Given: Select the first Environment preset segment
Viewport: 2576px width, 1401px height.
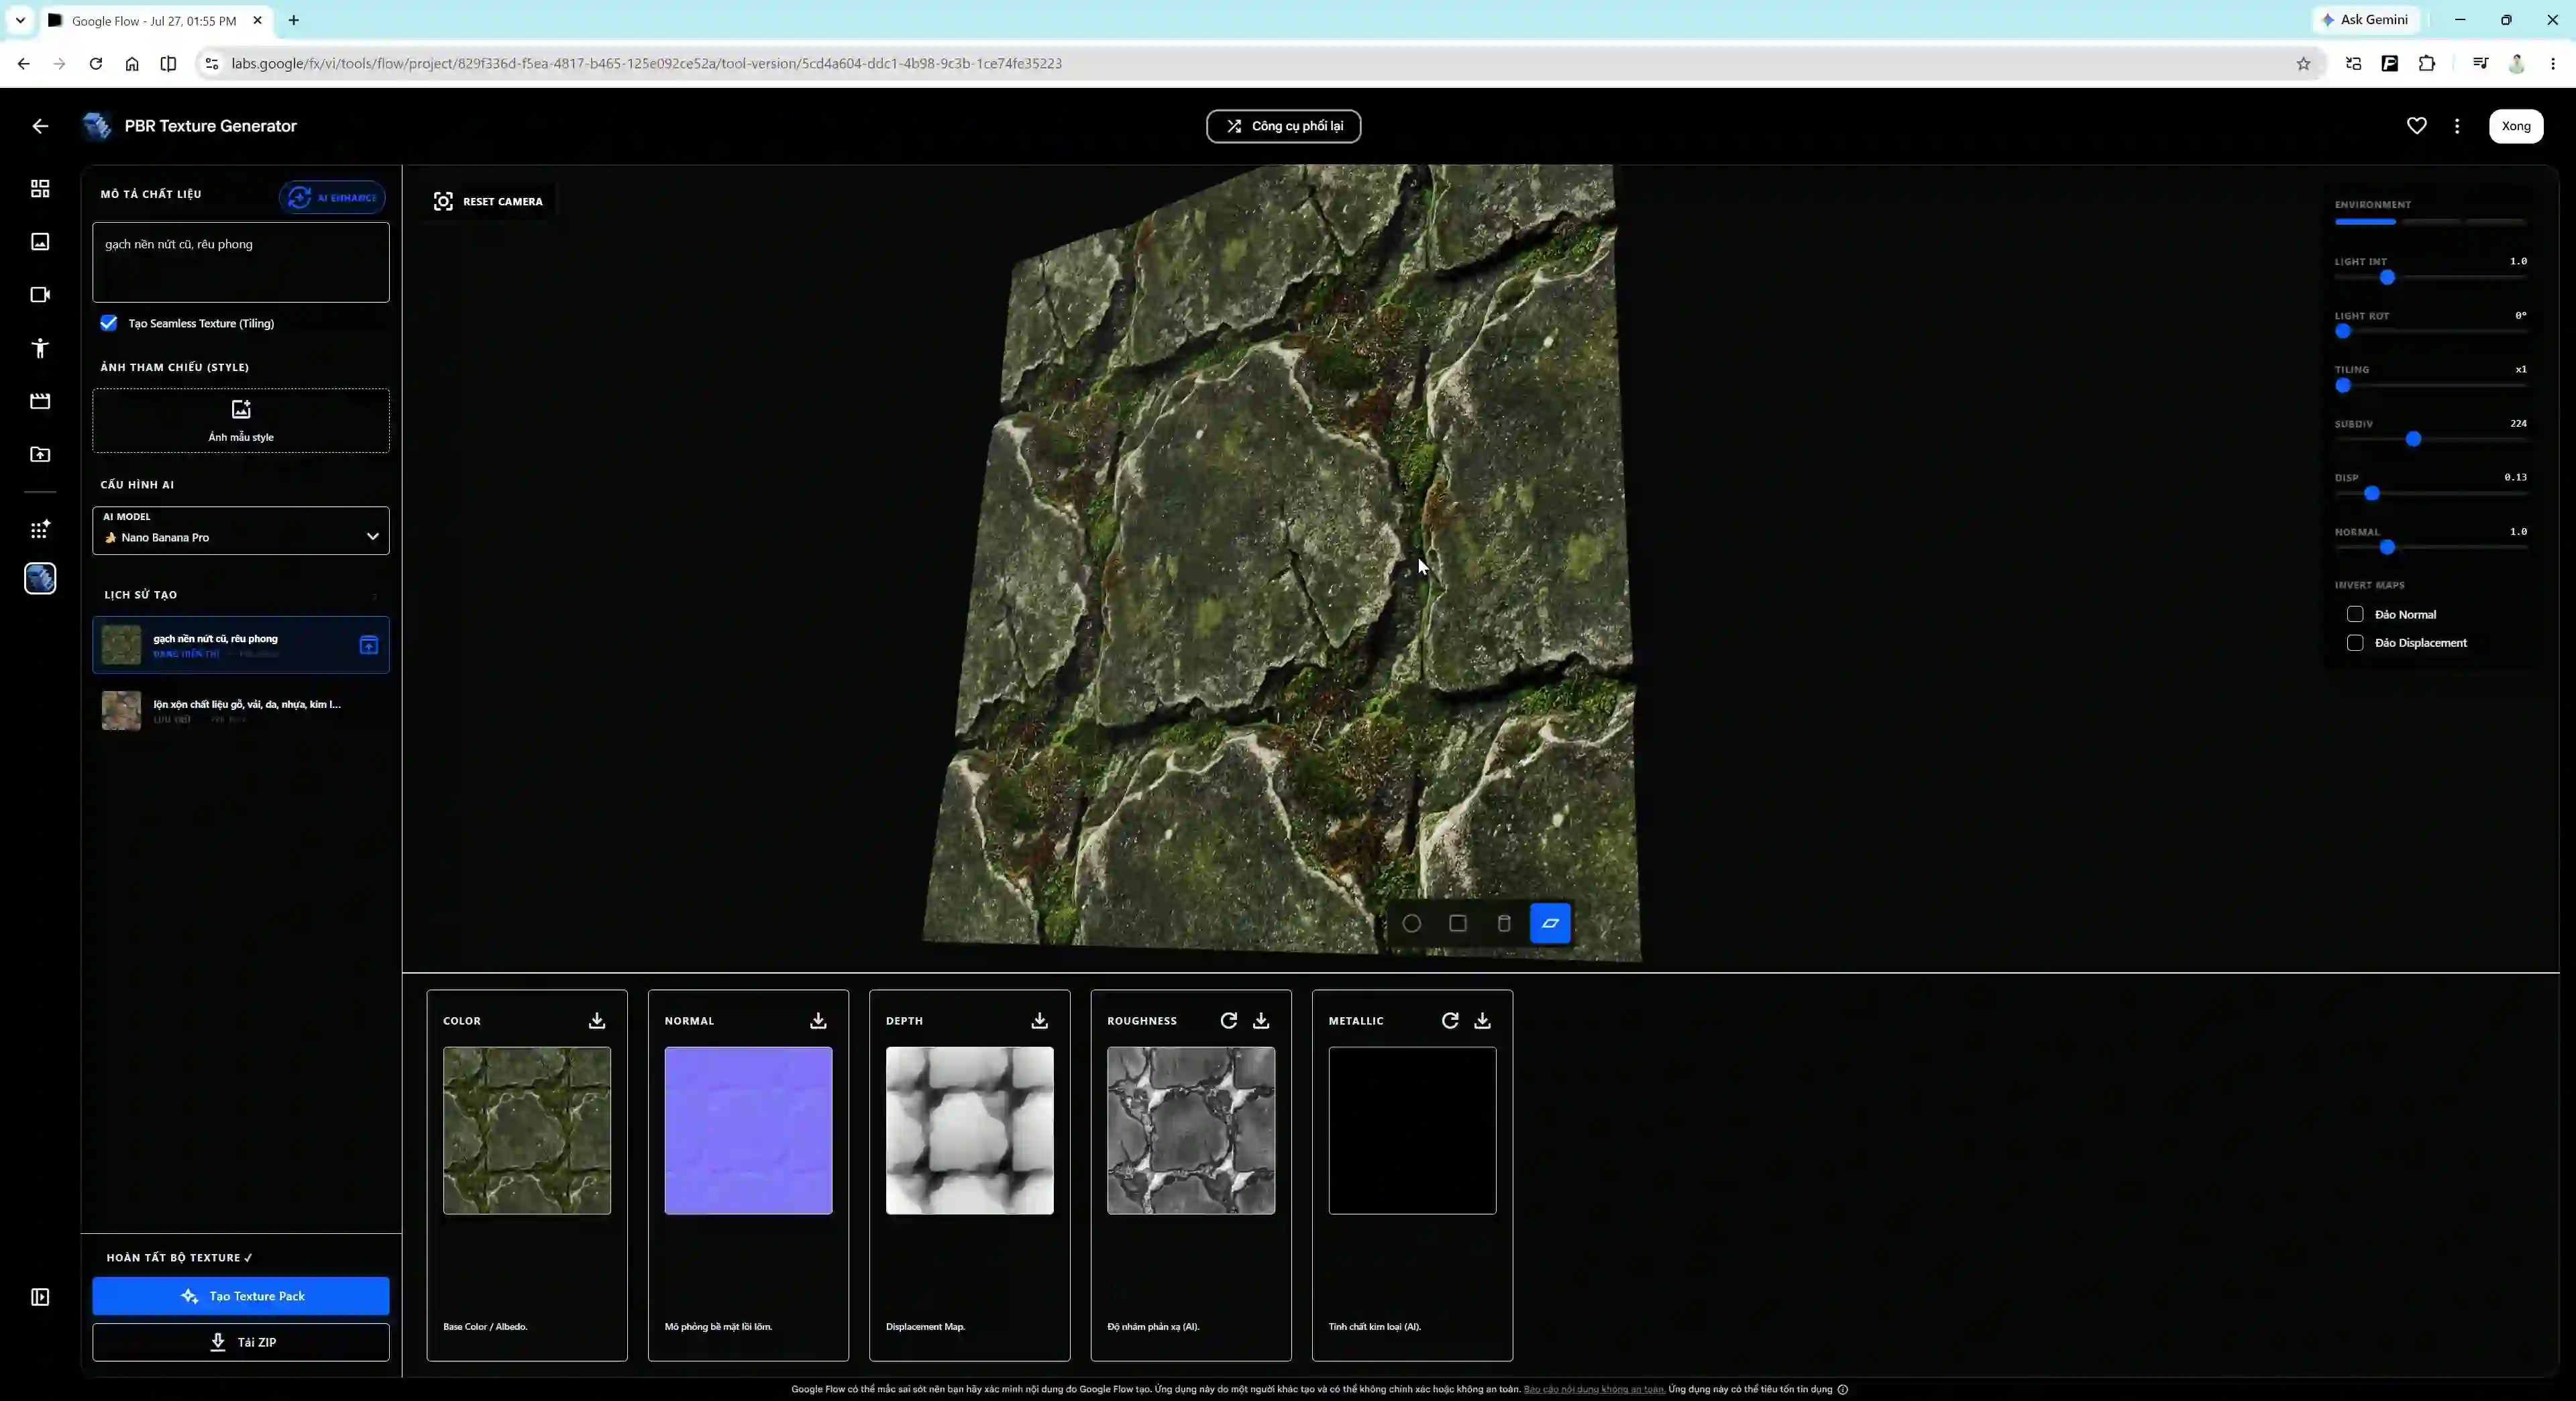Looking at the screenshot, I should click(x=2365, y=222).
